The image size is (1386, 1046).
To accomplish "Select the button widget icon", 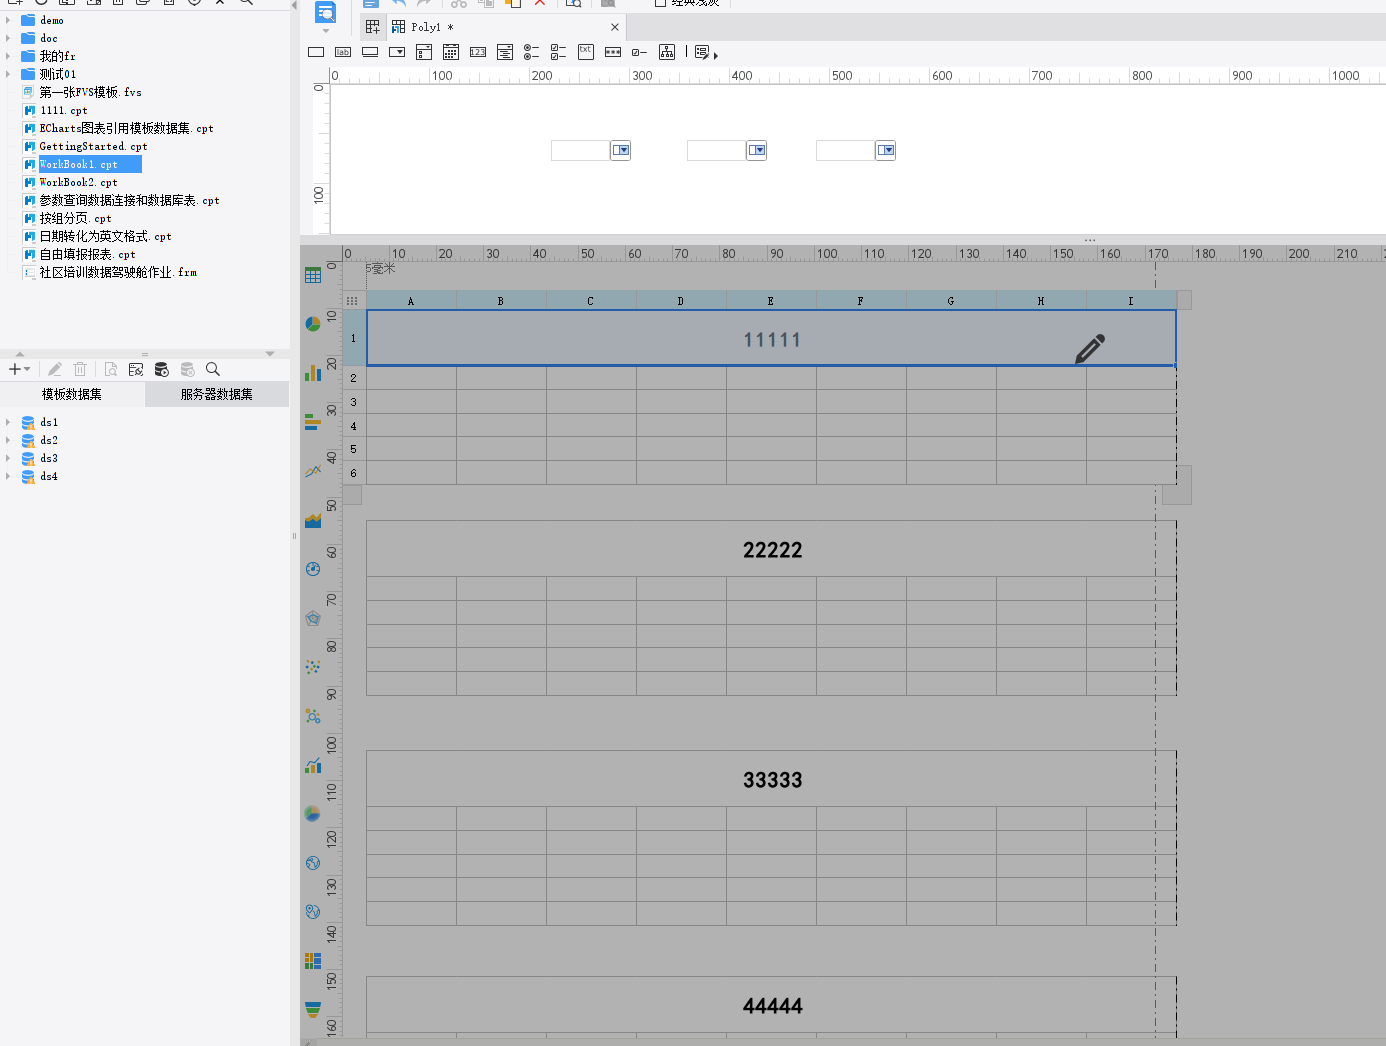I will click(x=370, y=52).
